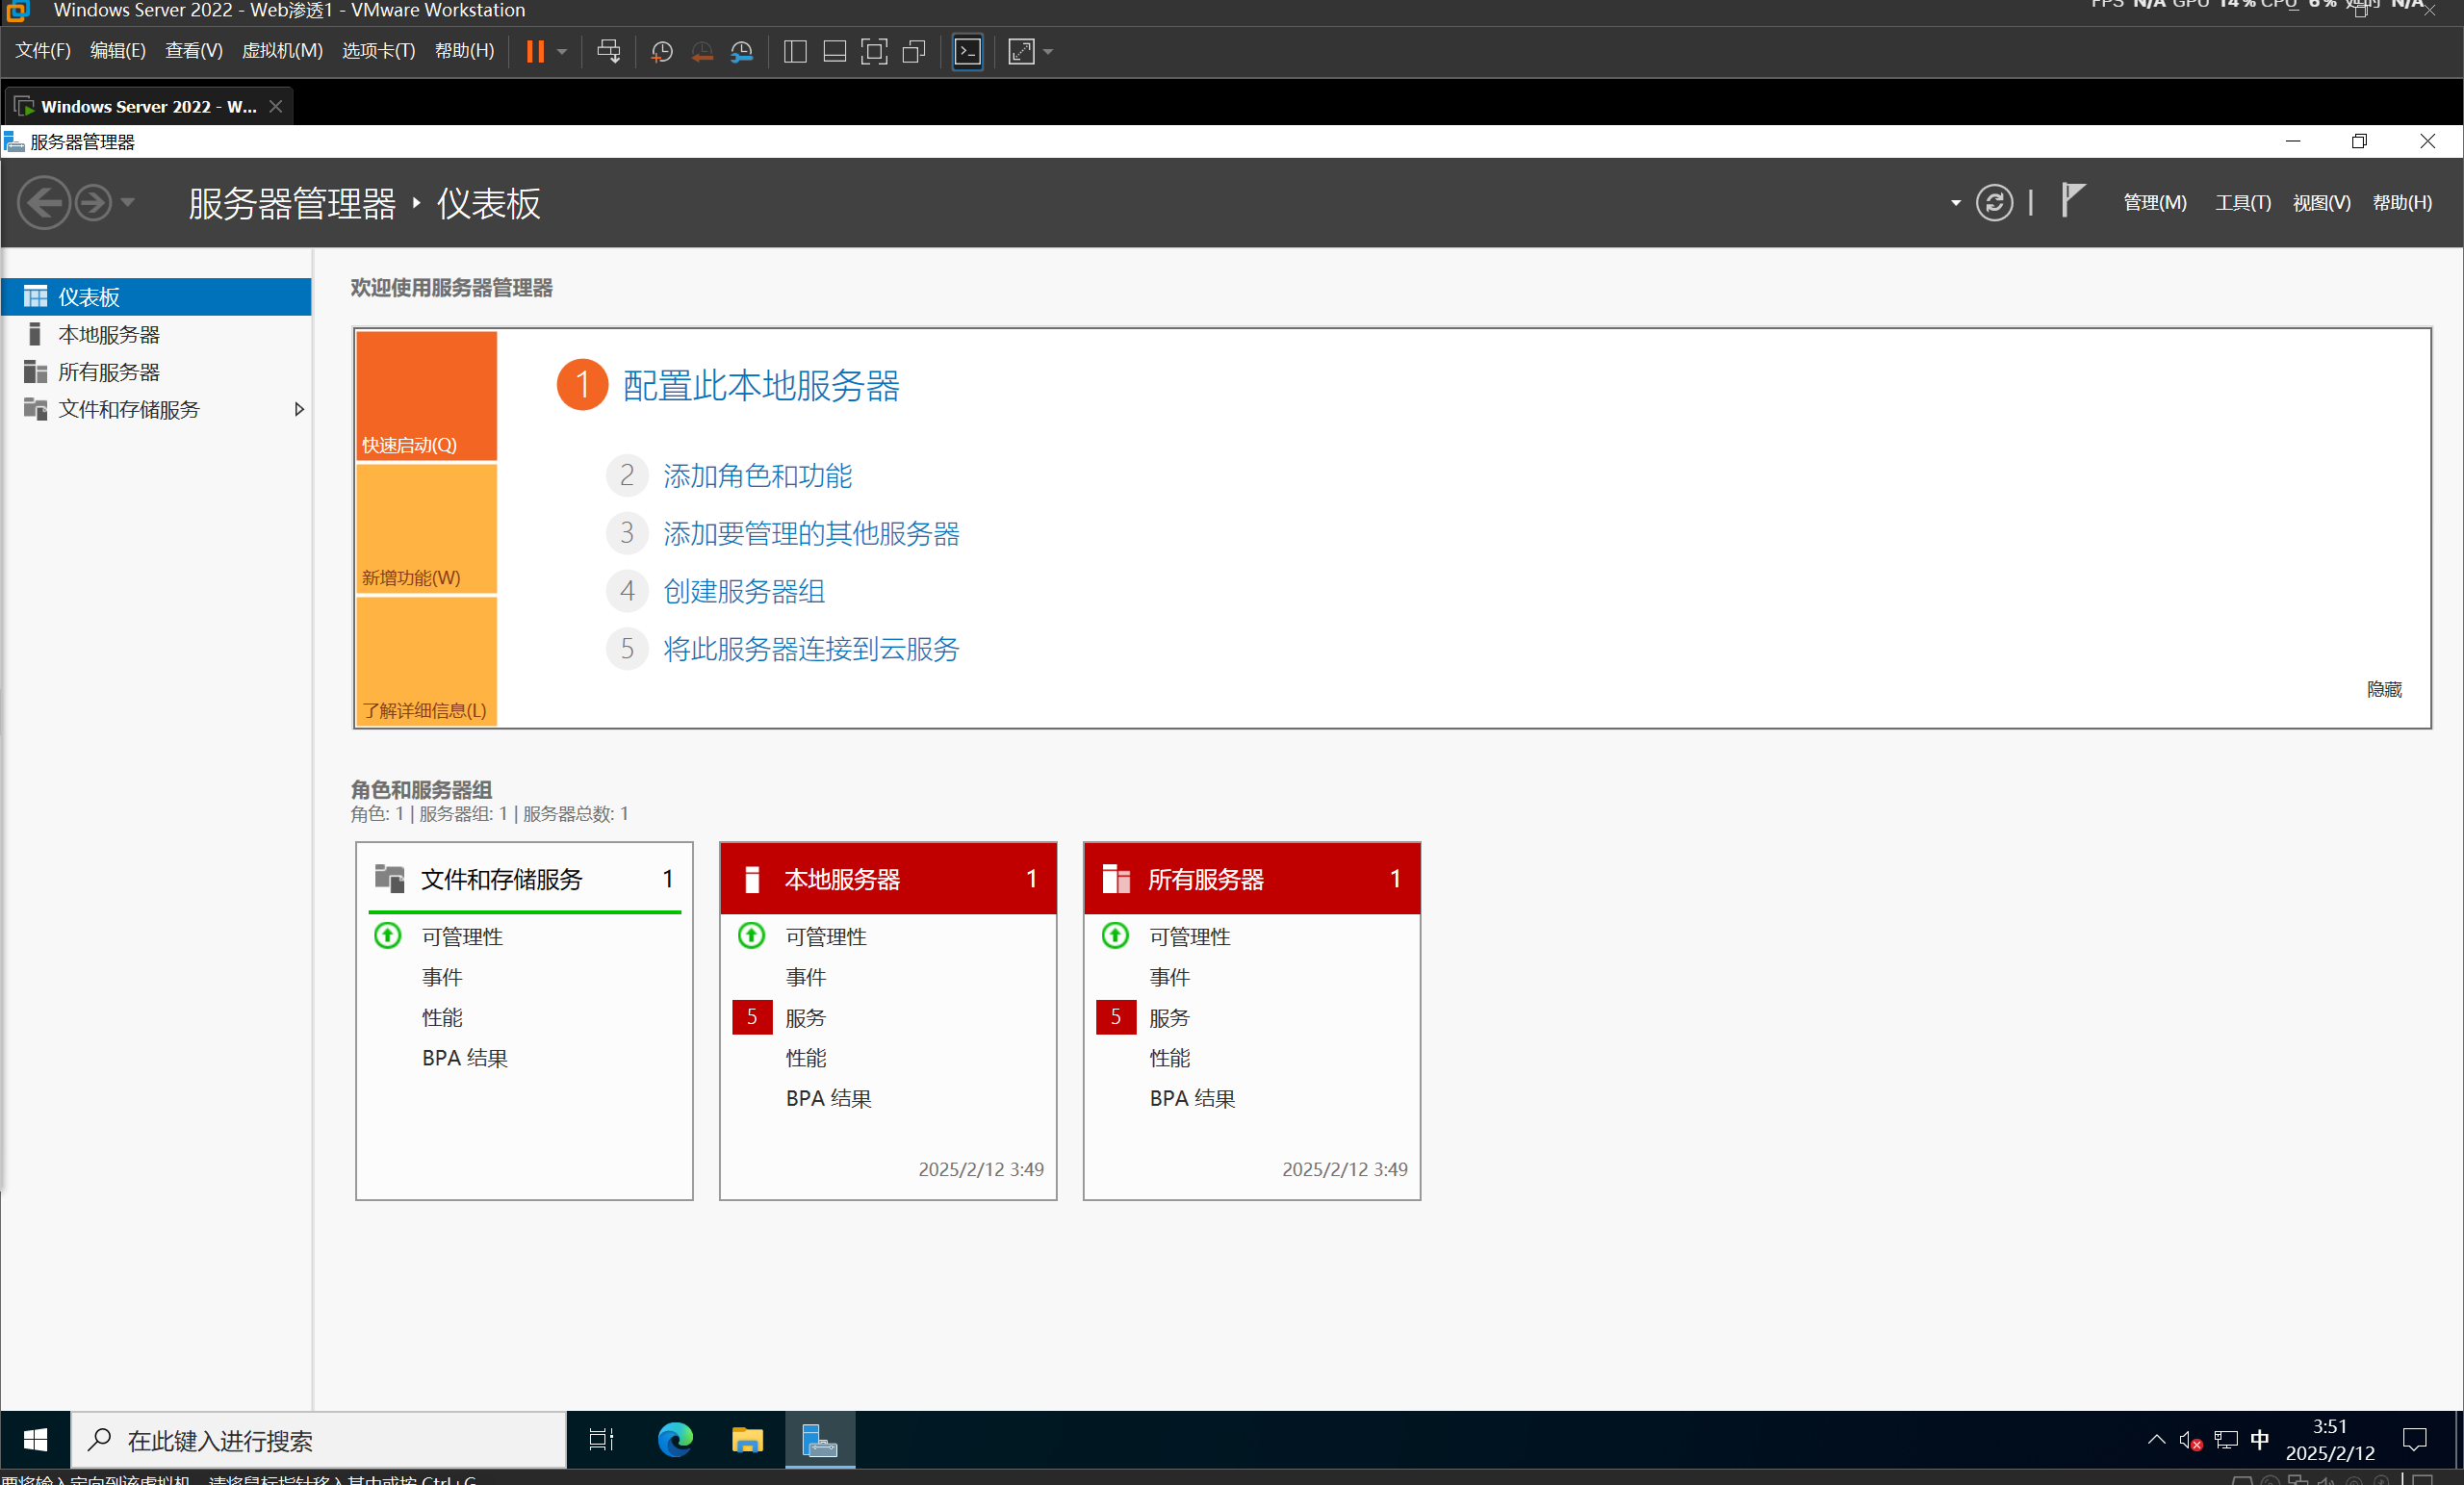2464x1485 pixels.
Task: Expand the 文件和存储服务 arrow in sidebar
Action: pyautogui.click(x=298, y=409)
